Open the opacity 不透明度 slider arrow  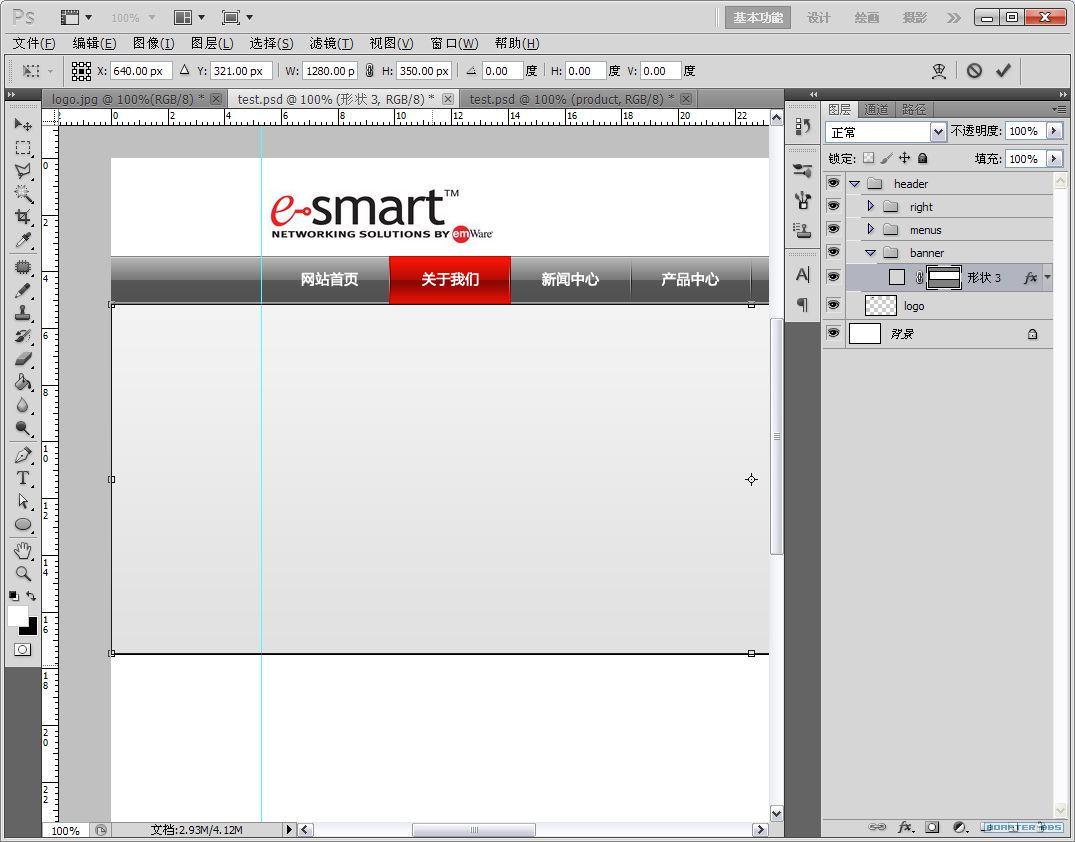click(1054, 131)
